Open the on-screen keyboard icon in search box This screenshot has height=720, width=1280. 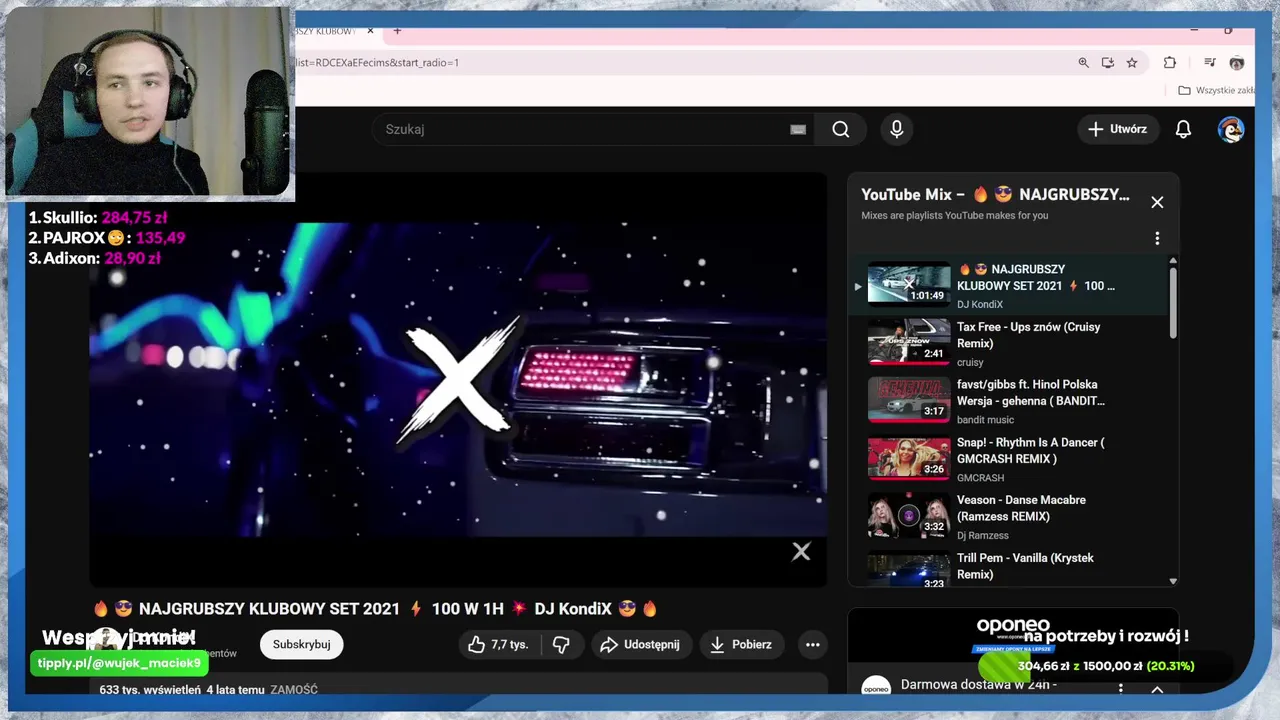pyautogui.click(x=798, y=129)
